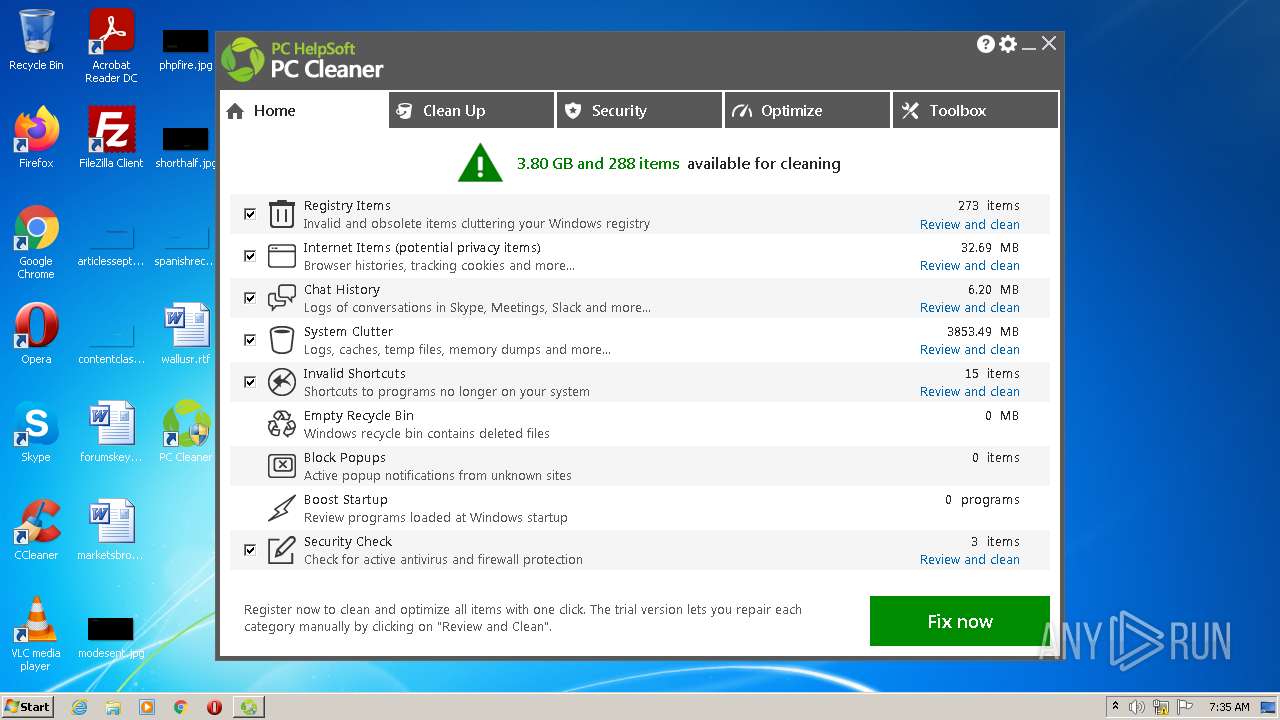Click the Security Check pencil icon

click(282, 550)
